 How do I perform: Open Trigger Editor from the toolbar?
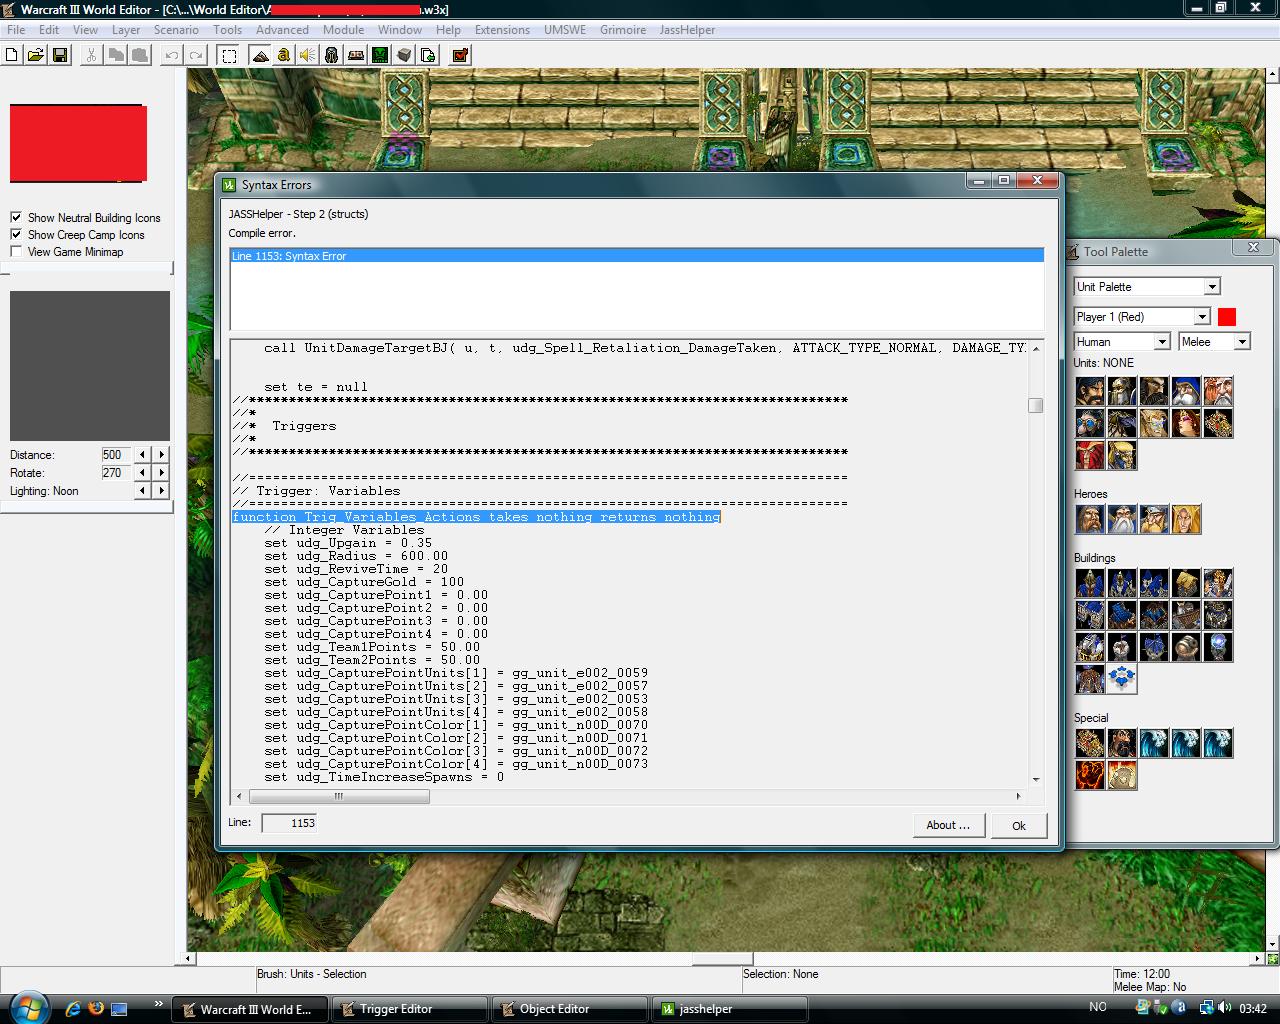[284, 55]
